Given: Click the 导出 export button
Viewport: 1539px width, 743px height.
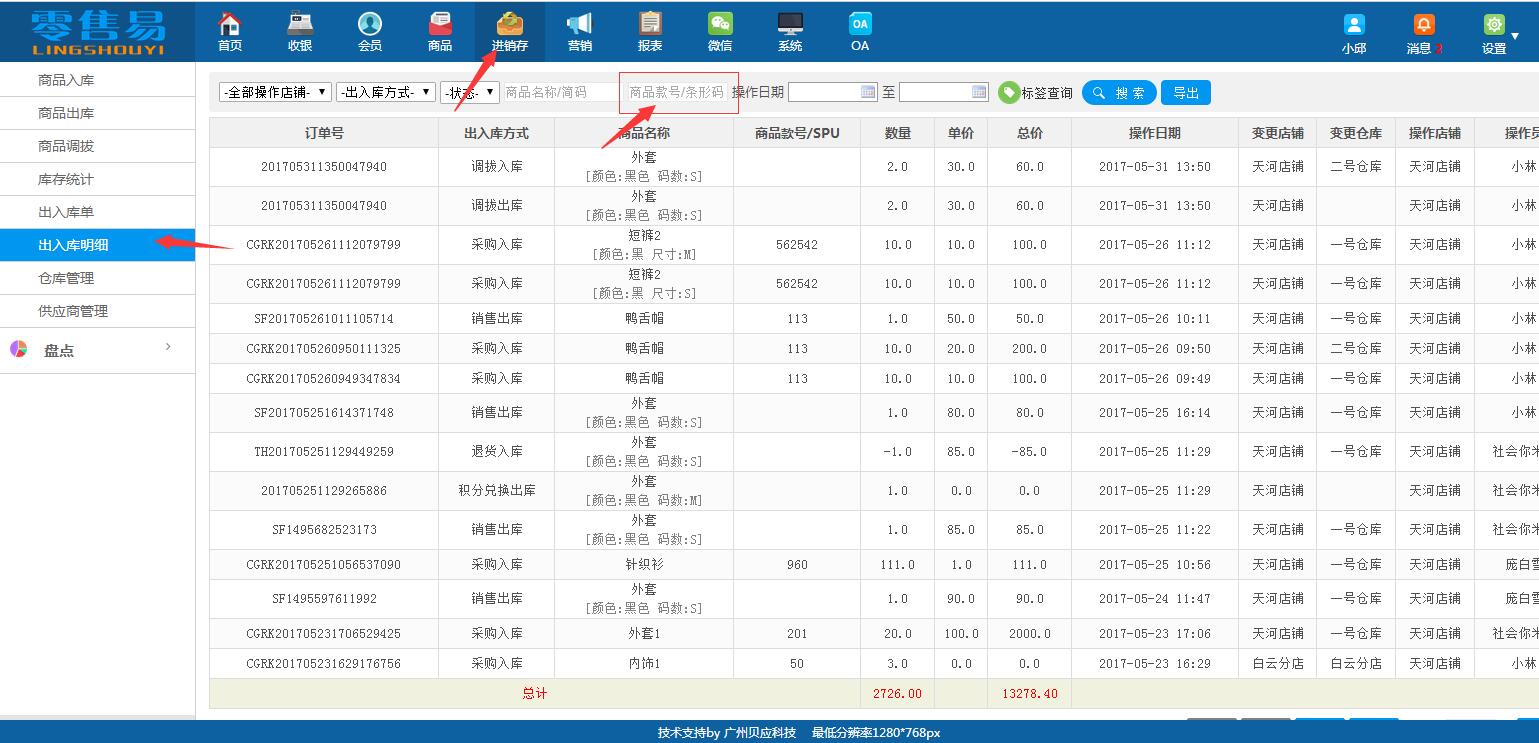Looking at the screenshot, I should click(x=1186, y=91).
